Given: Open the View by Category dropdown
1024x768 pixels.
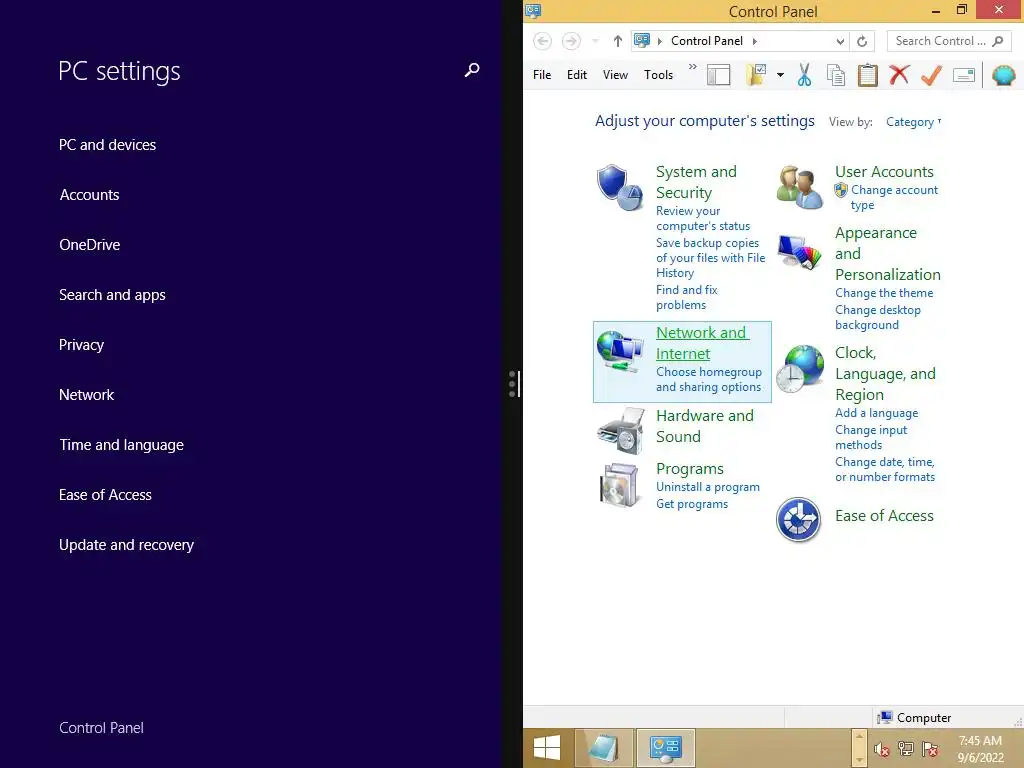Looking at the screenshot, I should pos(913,122).
